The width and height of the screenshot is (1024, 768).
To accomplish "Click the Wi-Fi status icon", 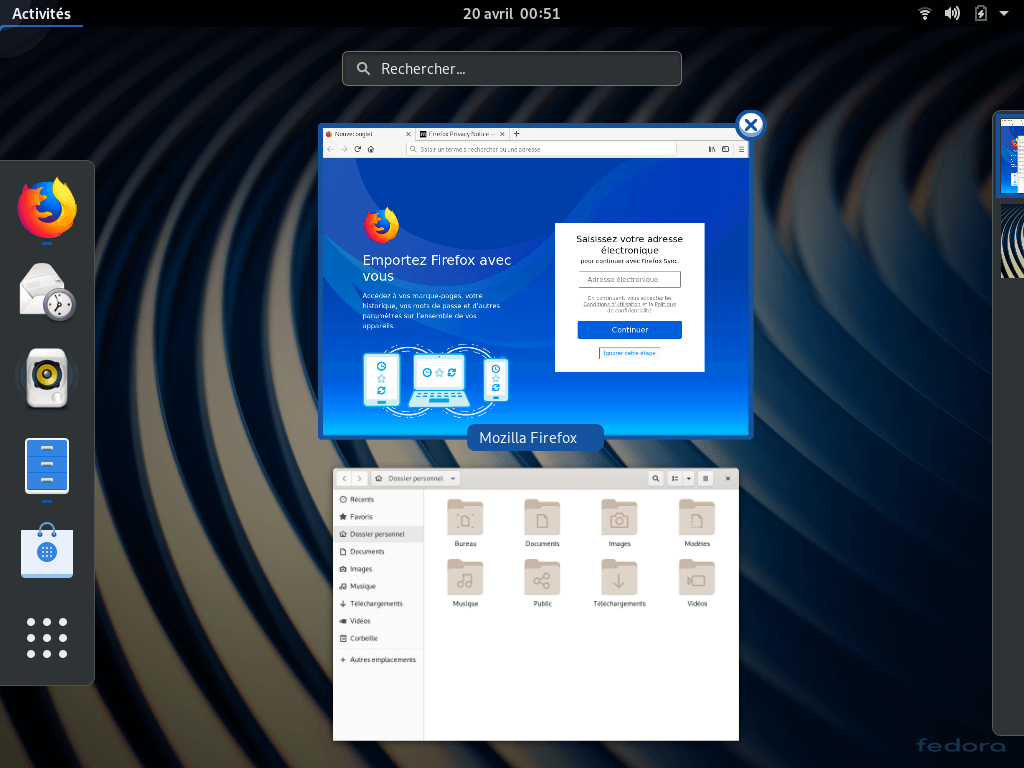I will pos(924,13).
